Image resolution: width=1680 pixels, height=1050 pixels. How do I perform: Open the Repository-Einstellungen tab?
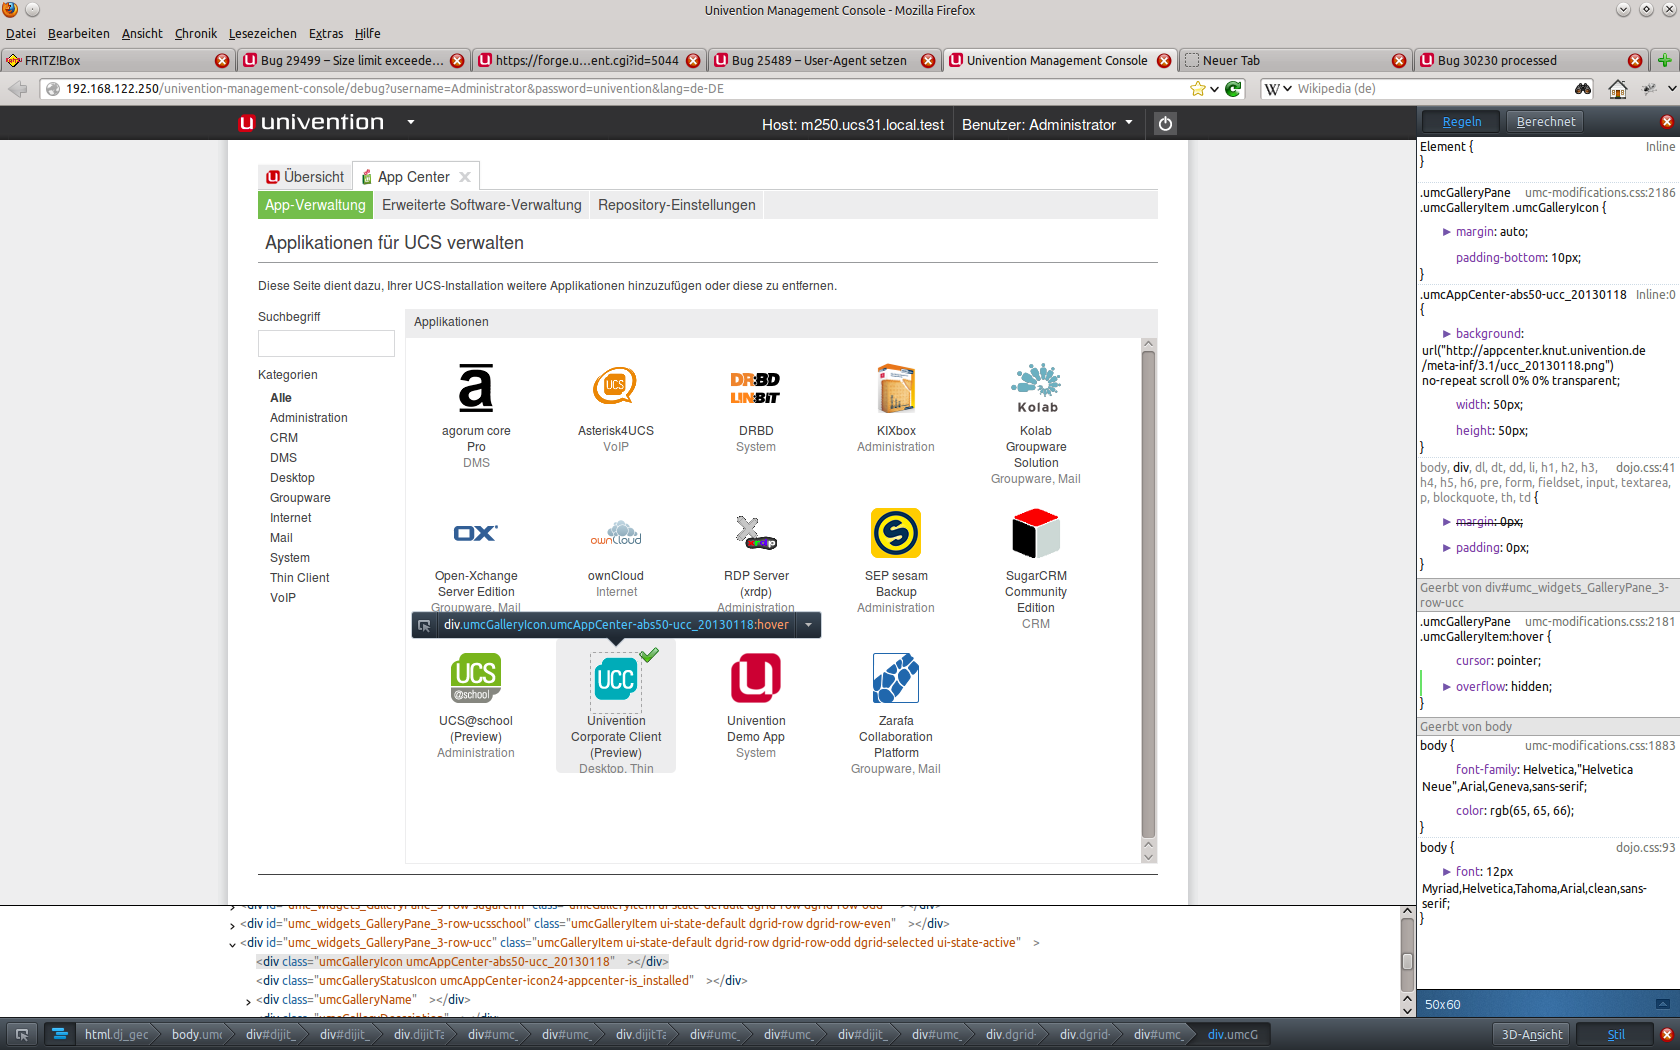676,205
